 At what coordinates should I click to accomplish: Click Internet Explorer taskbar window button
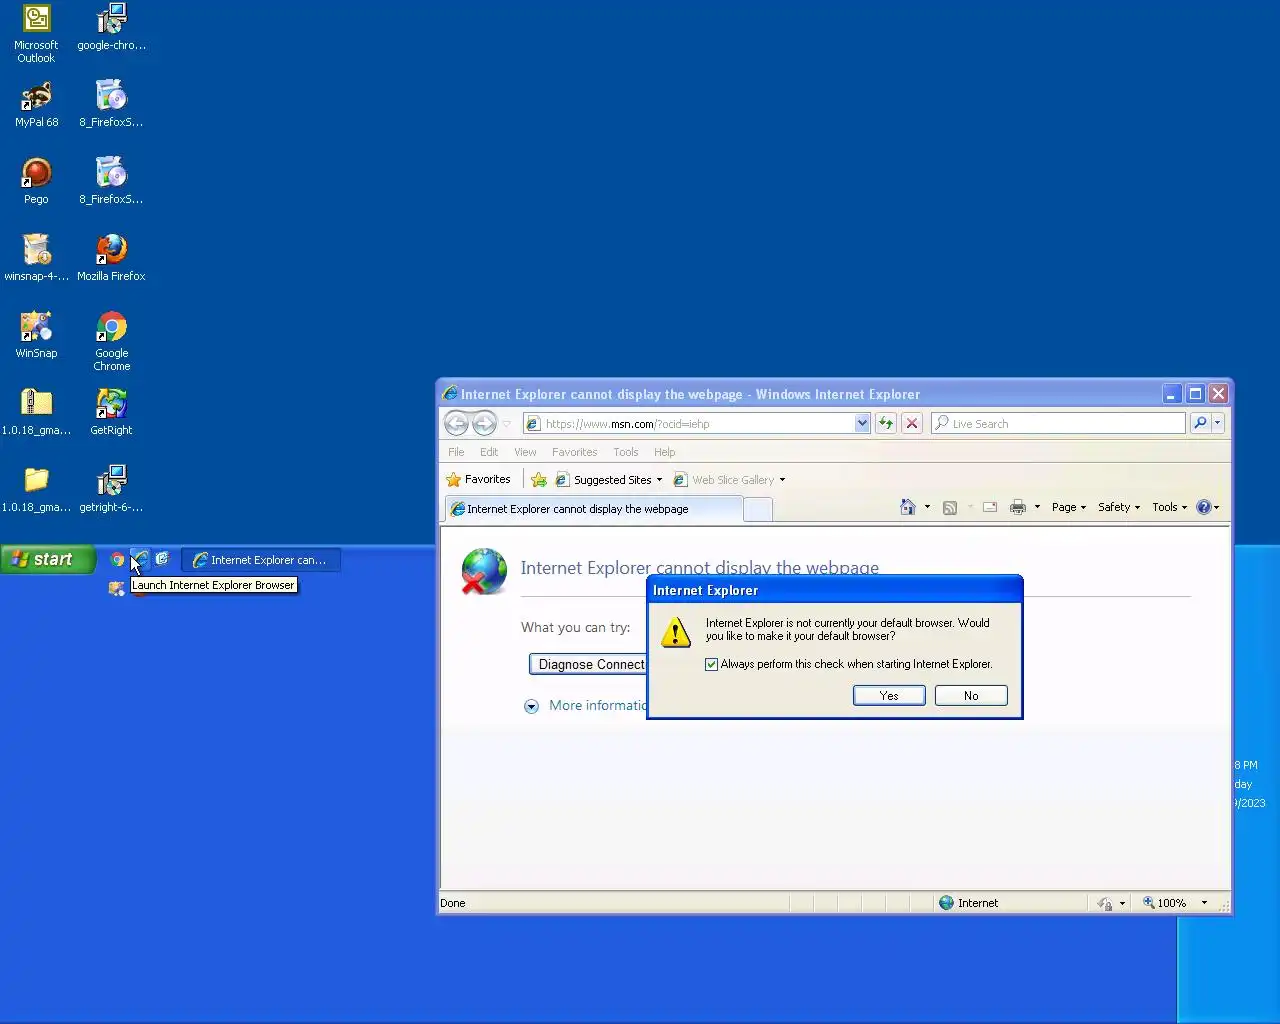(261, 560)
